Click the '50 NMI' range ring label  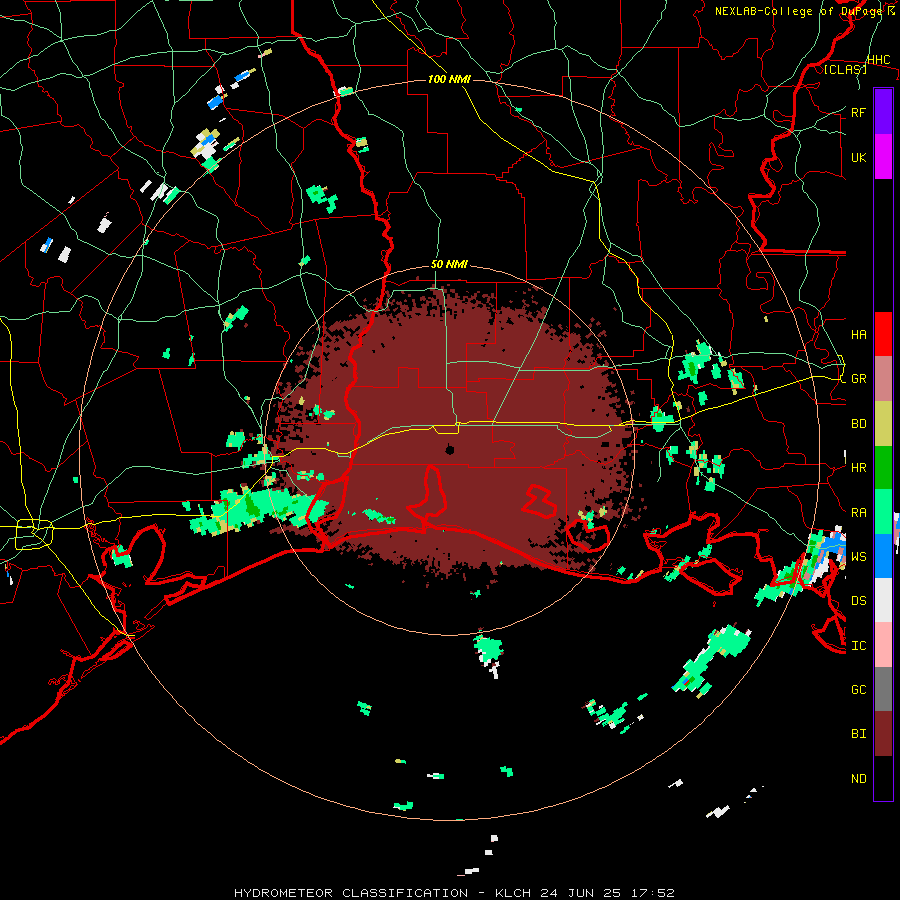(449, 265)
